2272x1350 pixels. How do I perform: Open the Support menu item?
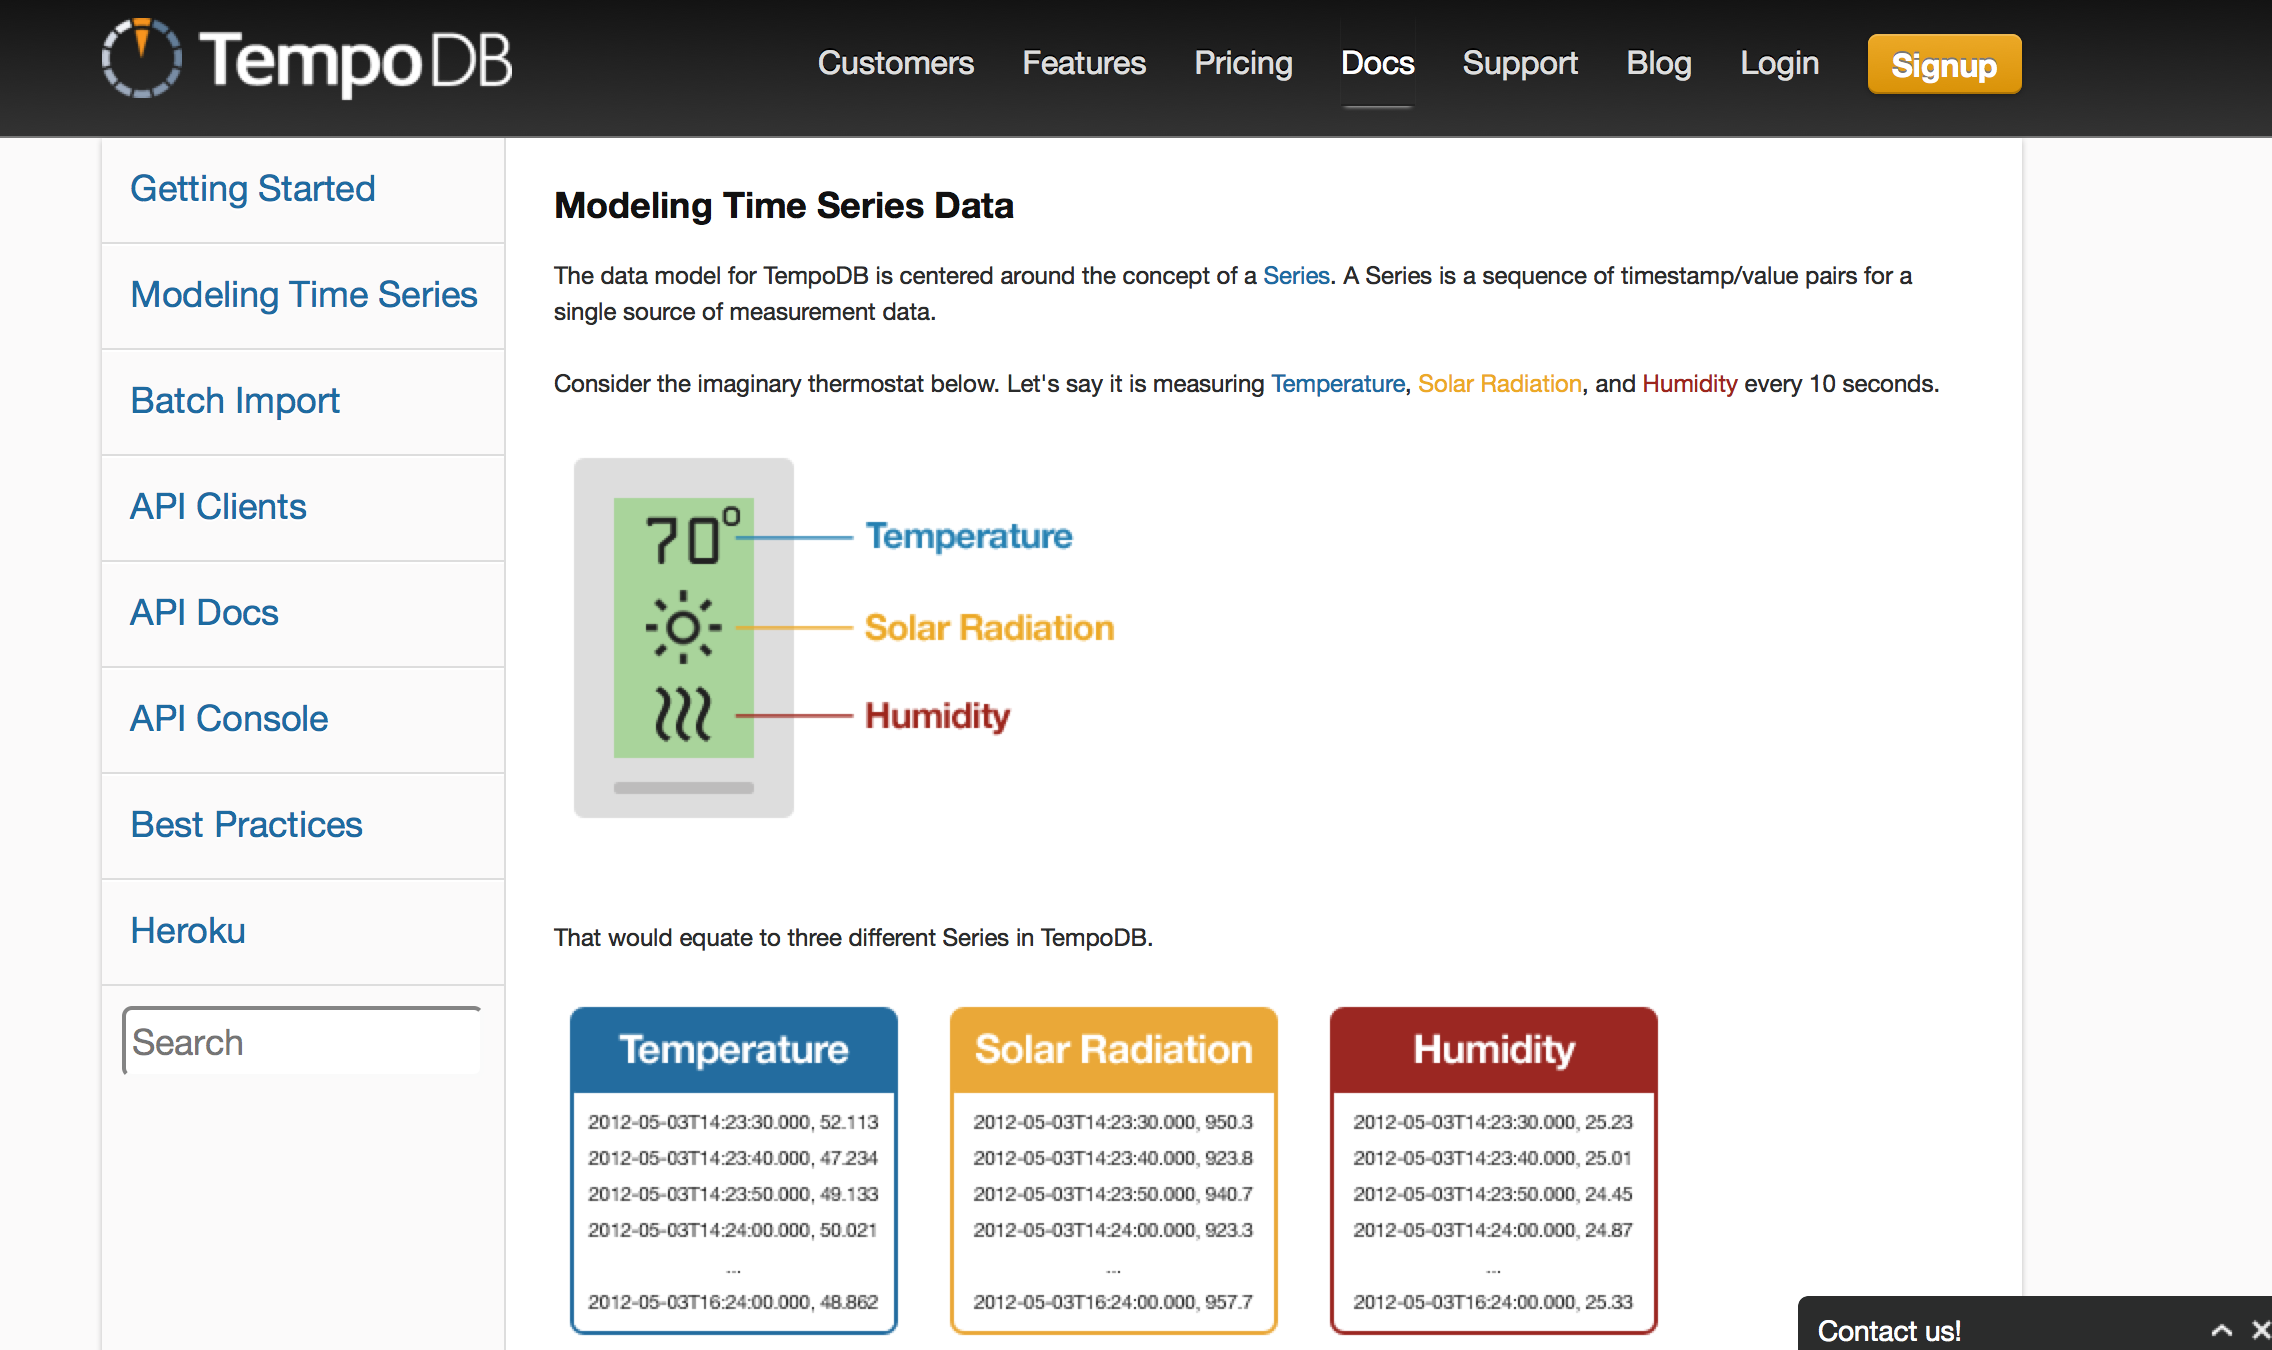click(1515, 64)
